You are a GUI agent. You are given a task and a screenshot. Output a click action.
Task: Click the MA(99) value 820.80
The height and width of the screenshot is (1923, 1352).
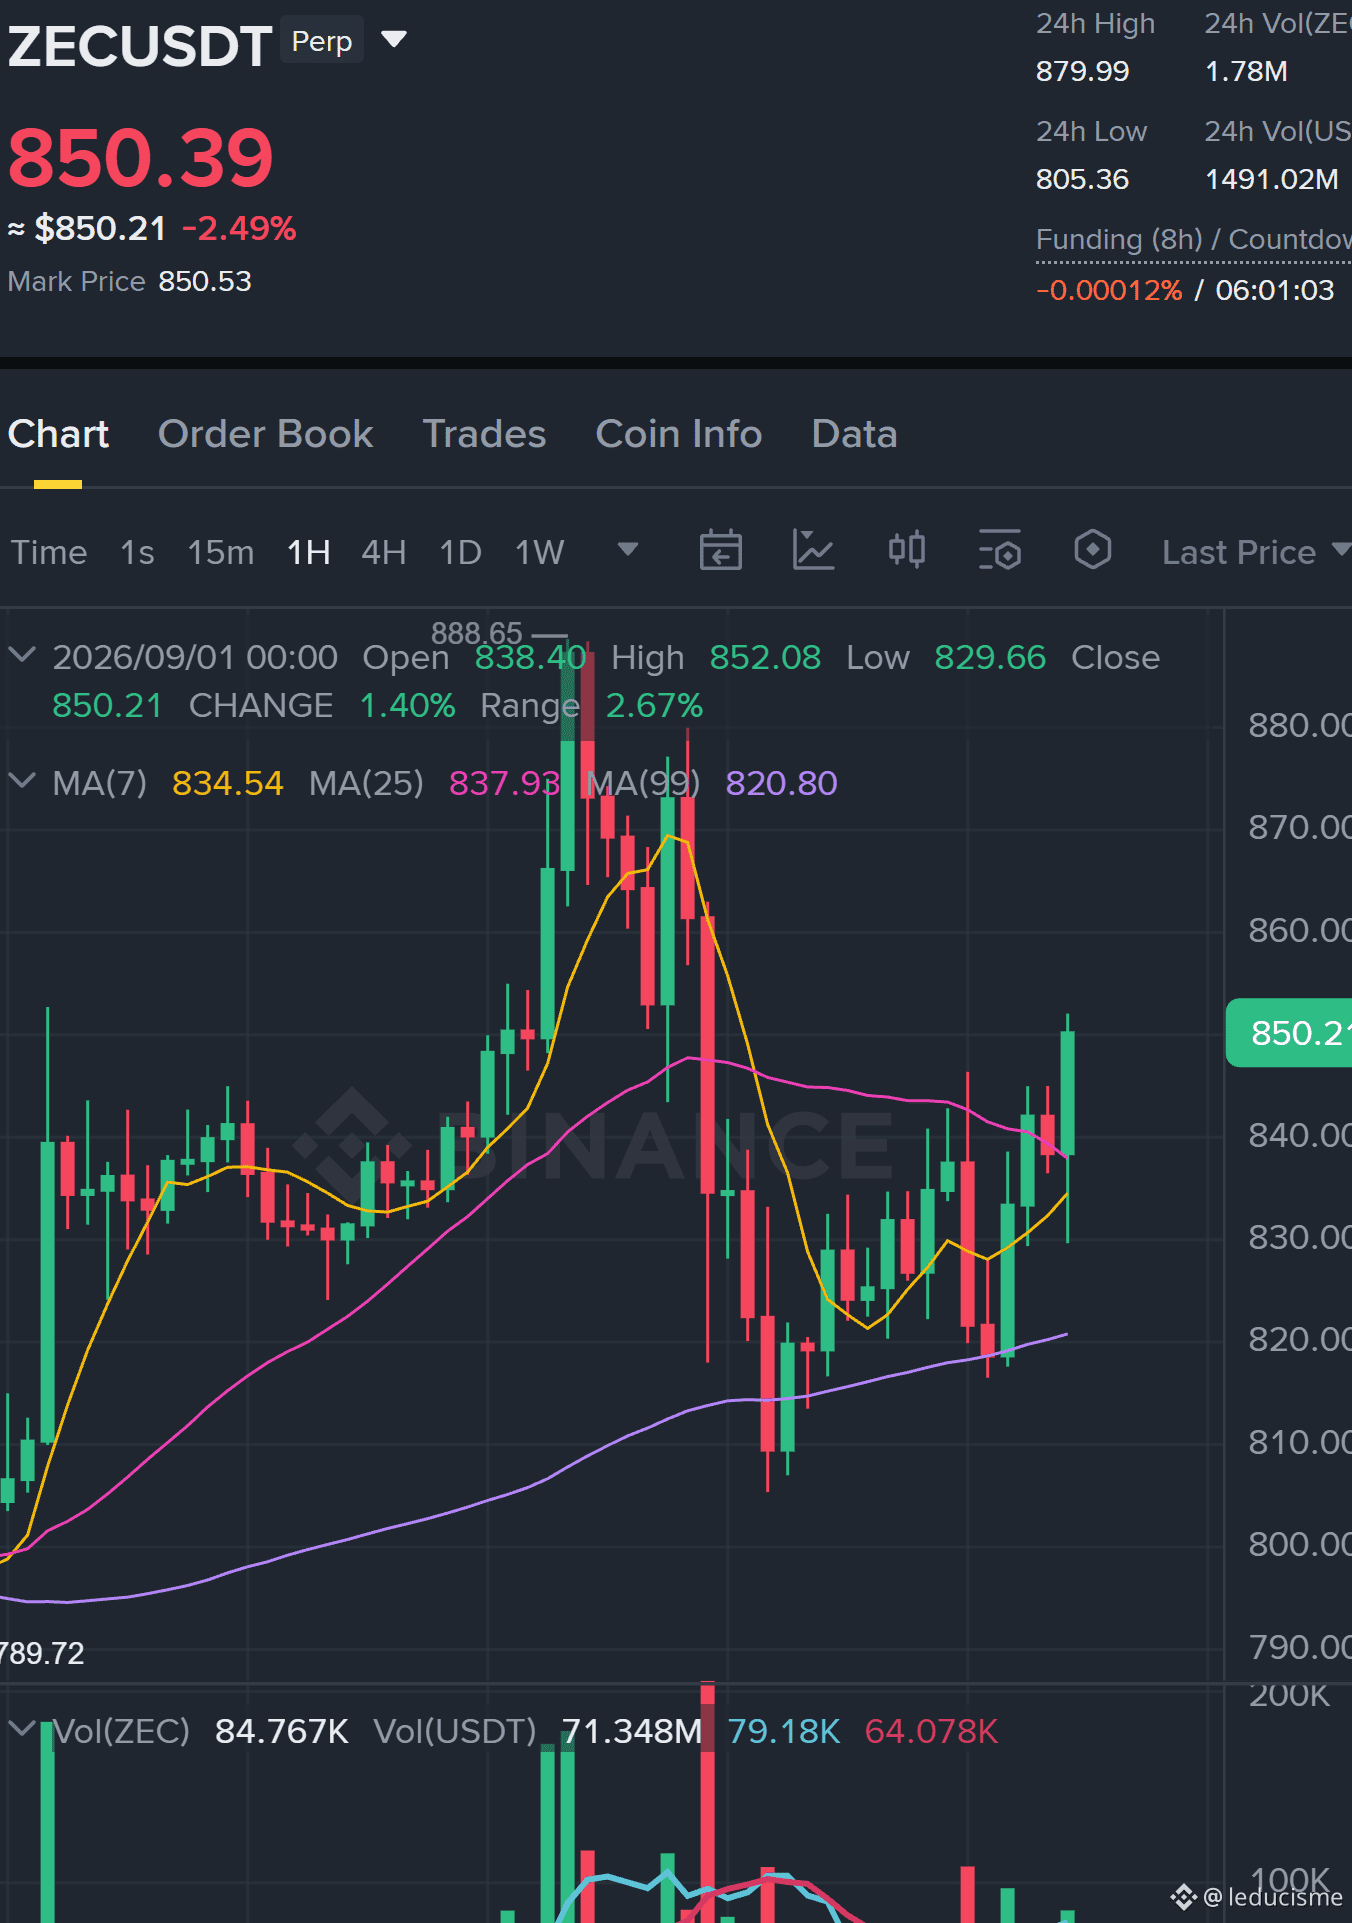coord(781,783)
